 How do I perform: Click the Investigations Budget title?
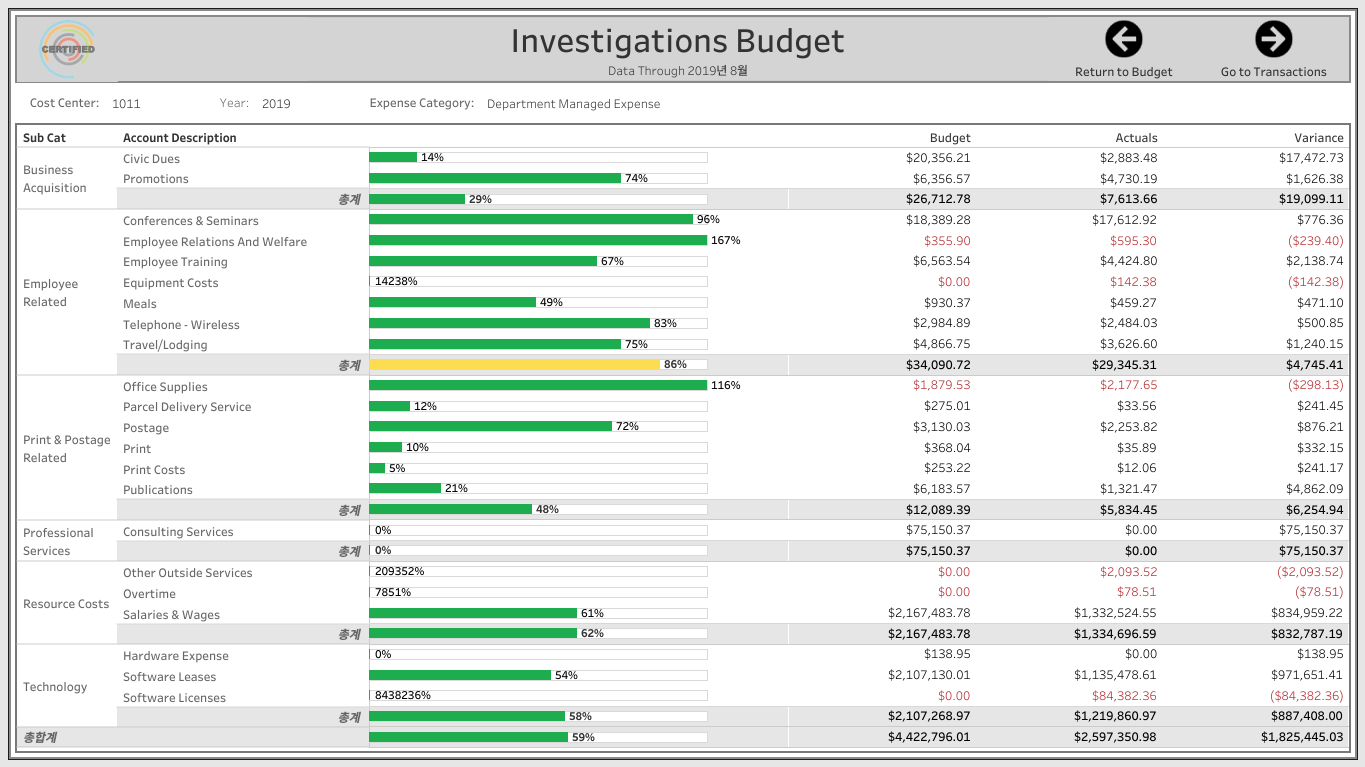pos(677,41)
